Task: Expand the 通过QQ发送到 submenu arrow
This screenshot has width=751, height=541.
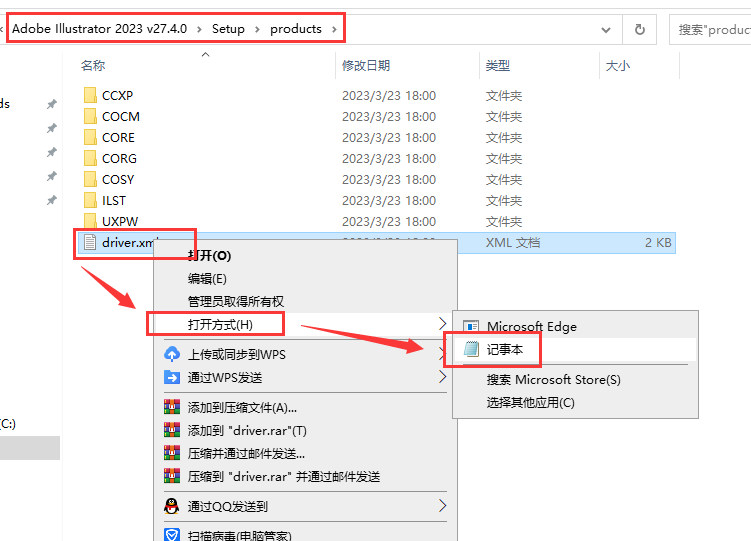Action: [443, 506]
